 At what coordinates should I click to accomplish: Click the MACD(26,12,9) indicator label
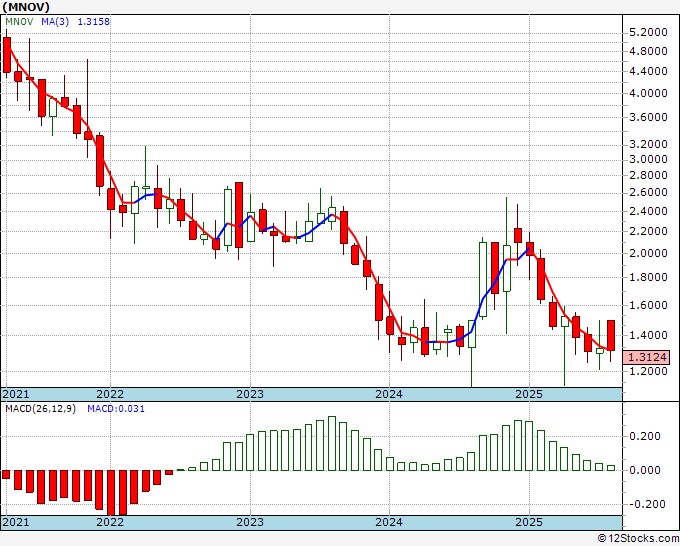(40, 409)
